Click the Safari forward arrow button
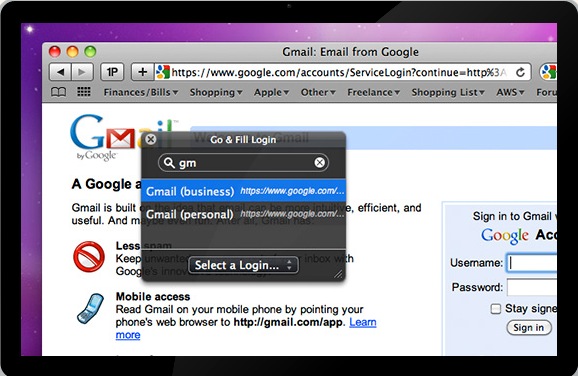 82,72
